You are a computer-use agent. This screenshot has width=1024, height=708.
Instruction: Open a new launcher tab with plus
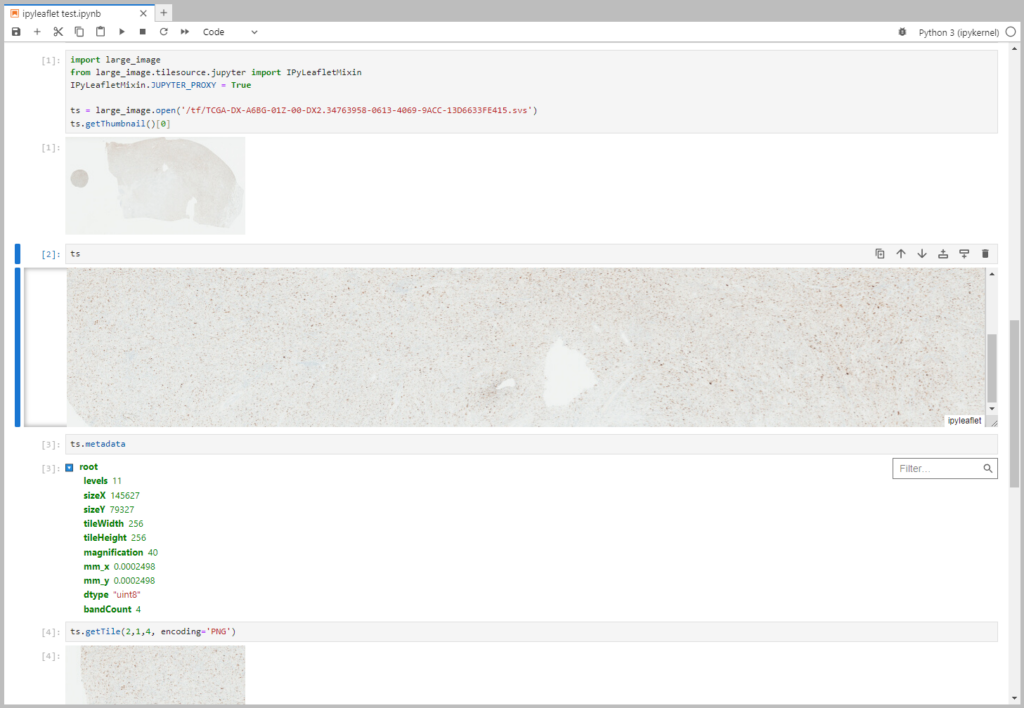click(x=164, y=12)
